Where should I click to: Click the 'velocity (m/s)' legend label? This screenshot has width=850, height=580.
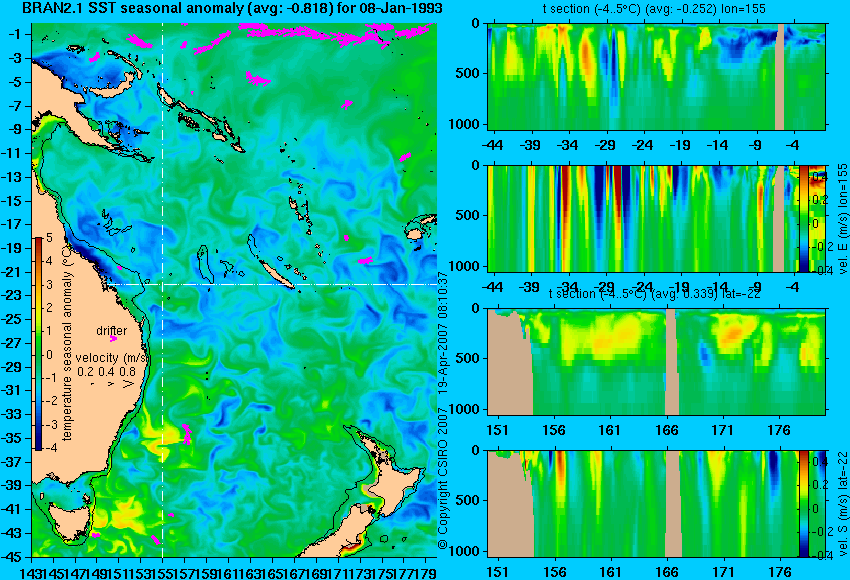pyautogui.click(x=112, y=358)
